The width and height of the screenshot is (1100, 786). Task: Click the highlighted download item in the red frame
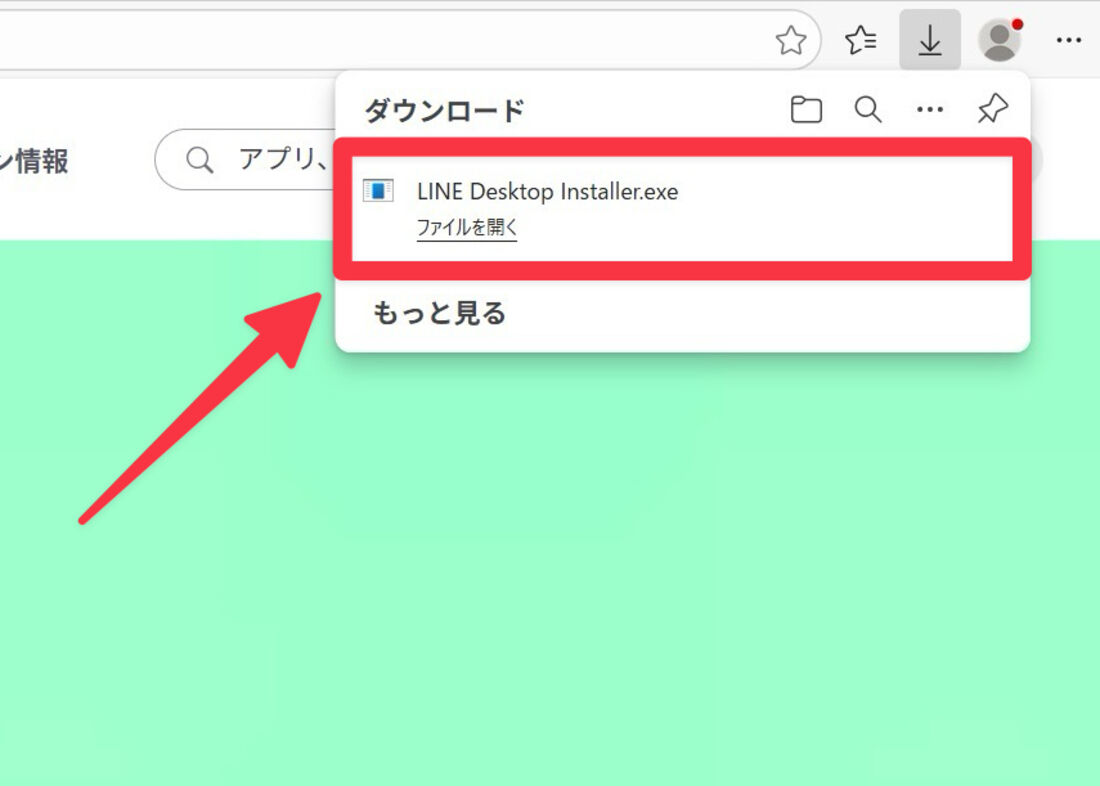(680, 207)
